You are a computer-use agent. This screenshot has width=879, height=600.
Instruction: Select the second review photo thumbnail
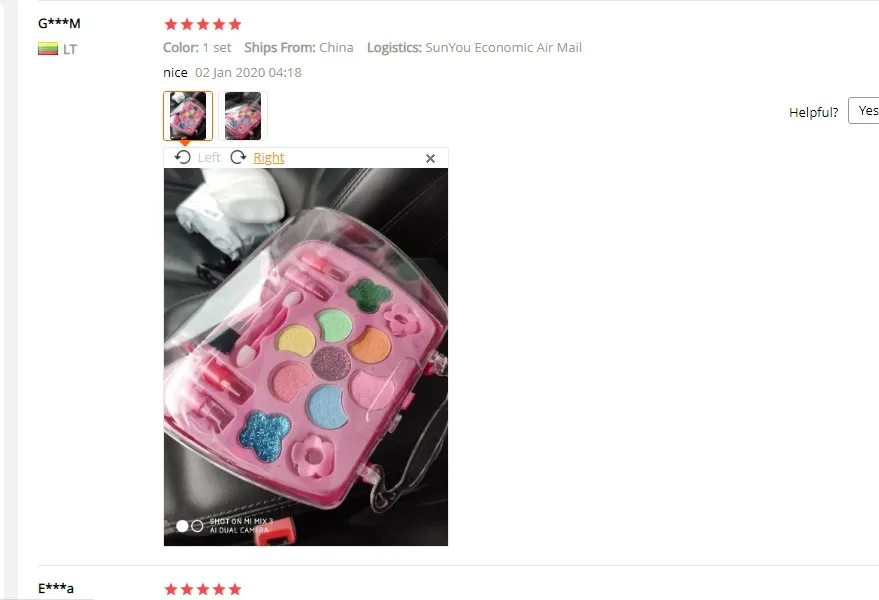tap(243, 116)
